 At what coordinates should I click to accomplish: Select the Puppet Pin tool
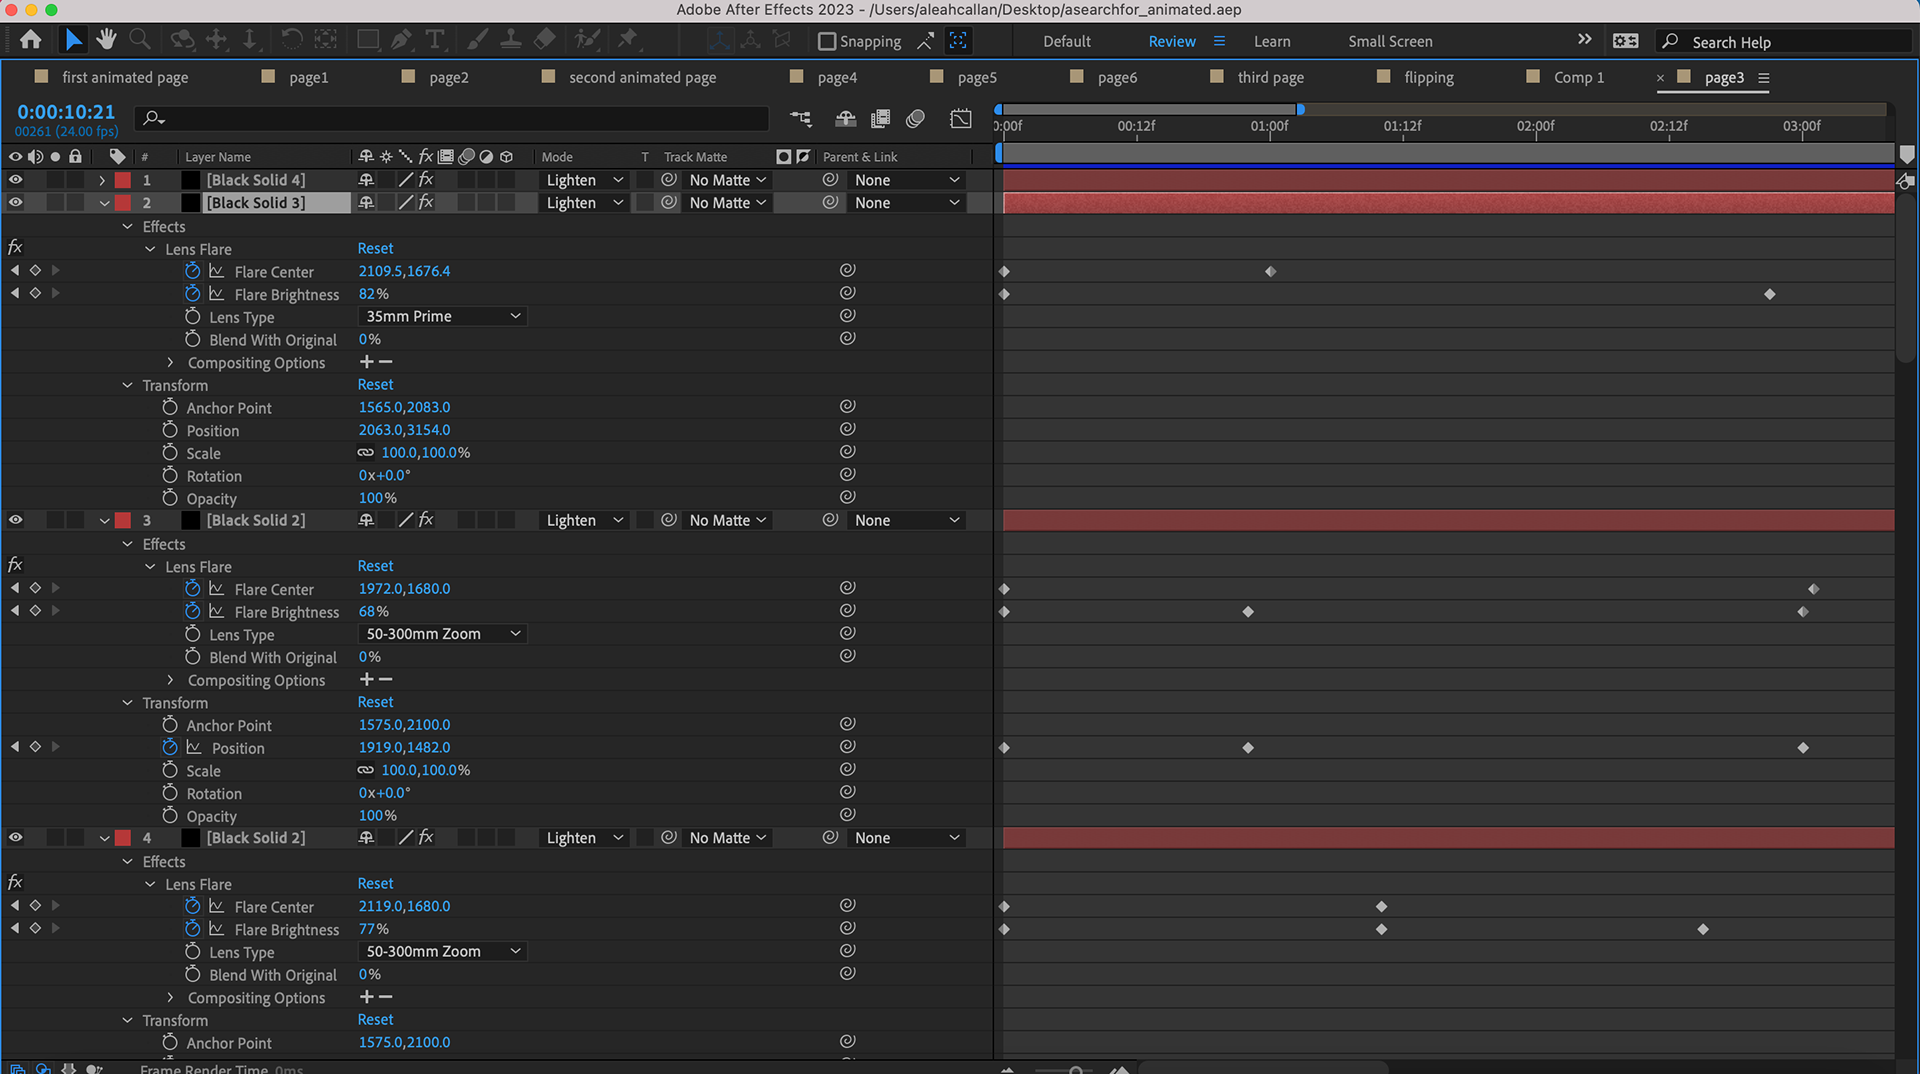627,40
